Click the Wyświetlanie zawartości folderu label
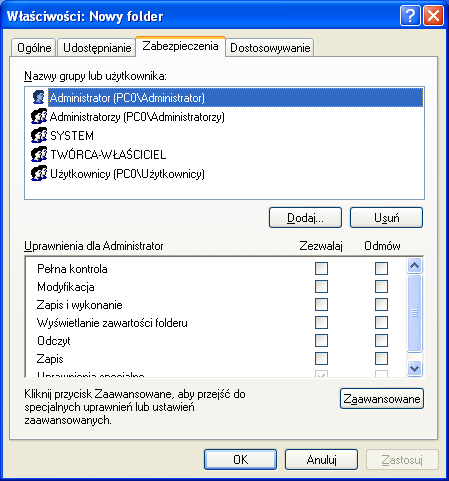 tap(112, 323)
